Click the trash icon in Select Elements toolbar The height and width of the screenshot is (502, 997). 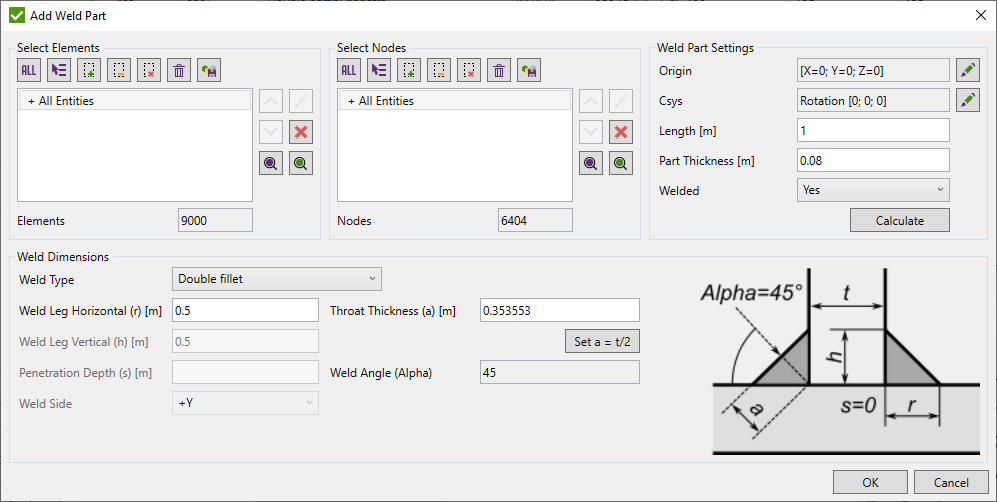pos(179,70)
